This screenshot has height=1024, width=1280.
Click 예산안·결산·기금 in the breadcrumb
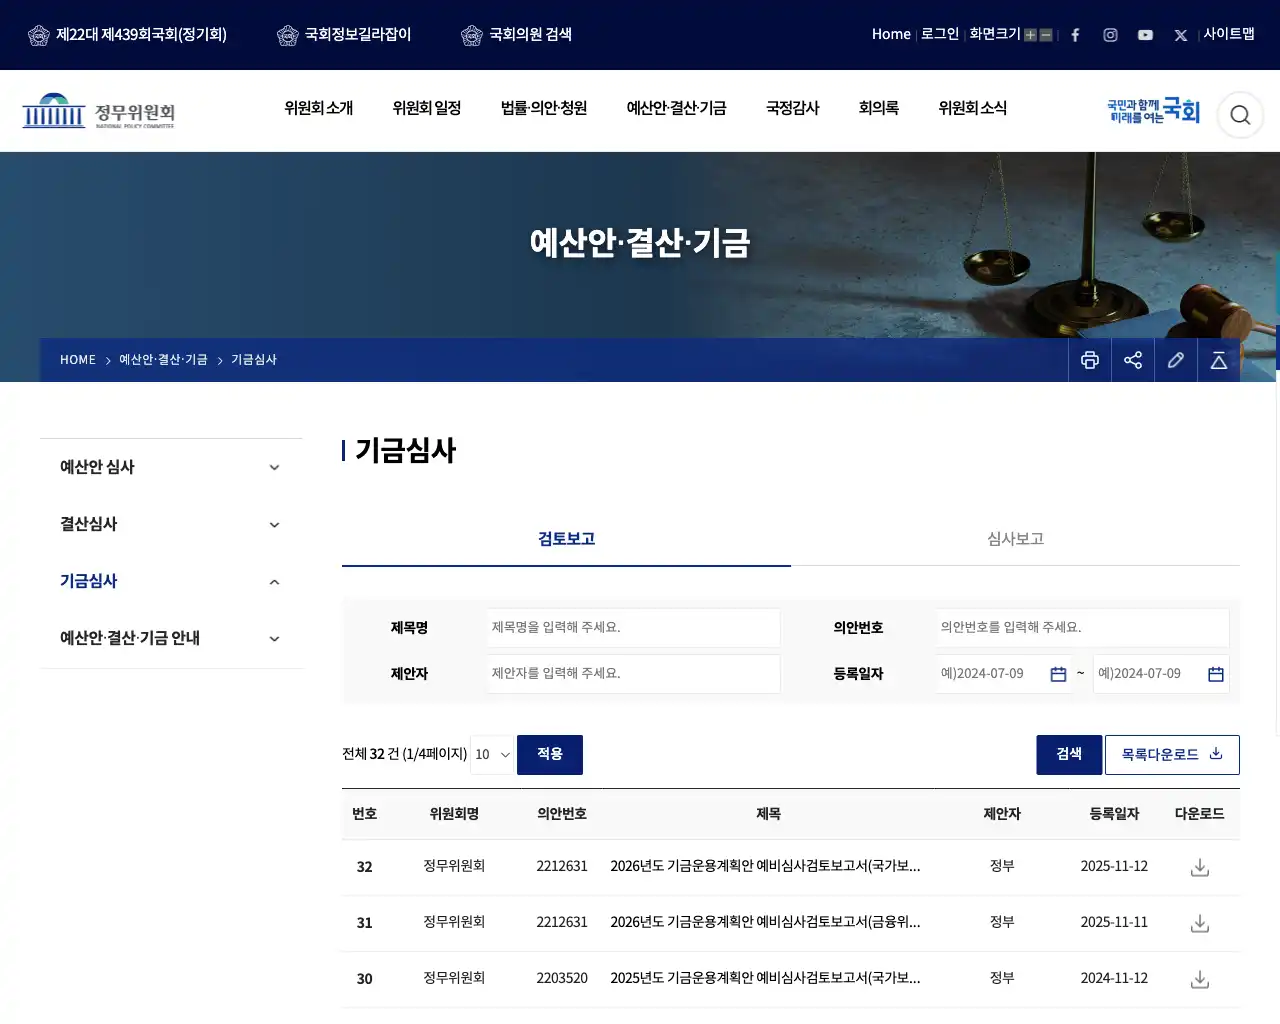(163, 360)
